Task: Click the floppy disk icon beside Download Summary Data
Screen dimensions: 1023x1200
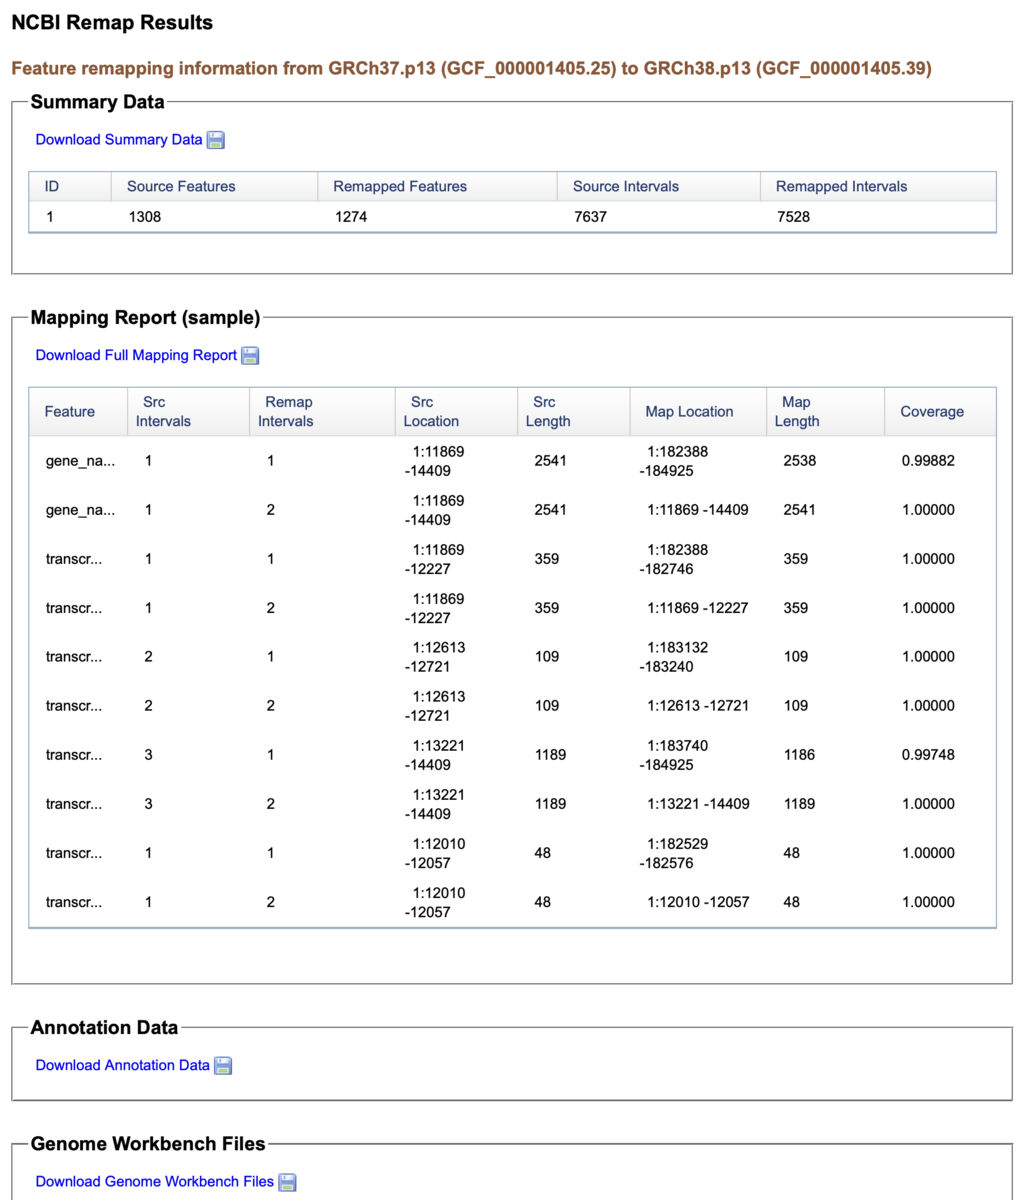Action: click(215, 140)
